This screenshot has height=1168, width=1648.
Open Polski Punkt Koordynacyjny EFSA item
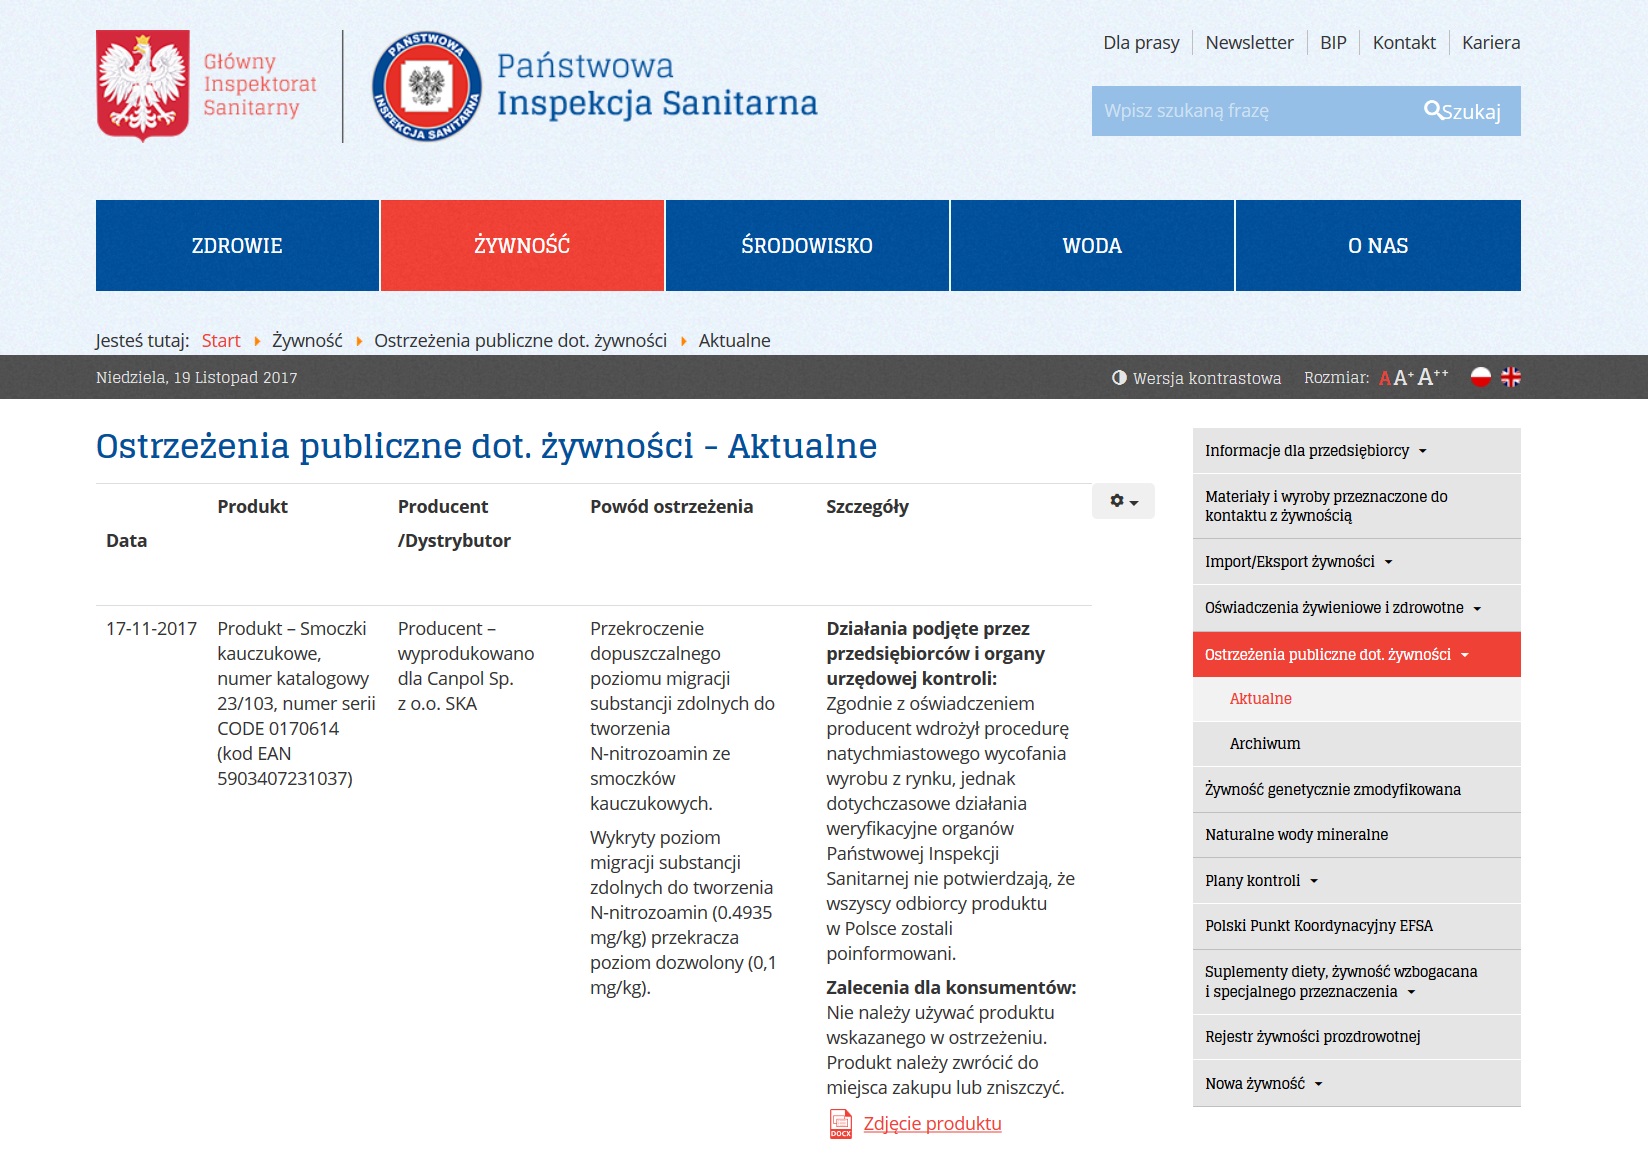[1356, 926]
